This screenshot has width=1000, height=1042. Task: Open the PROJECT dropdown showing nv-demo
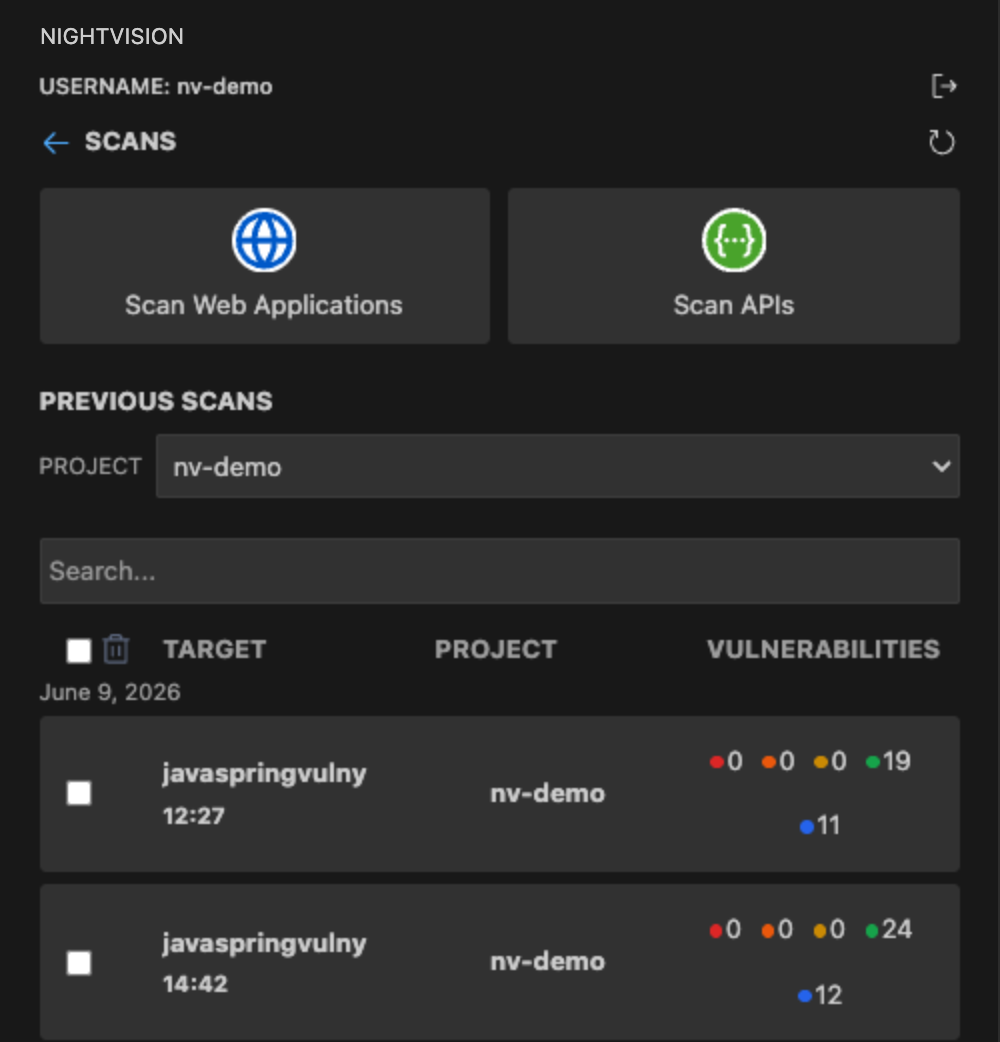click(x=557, y=467)
